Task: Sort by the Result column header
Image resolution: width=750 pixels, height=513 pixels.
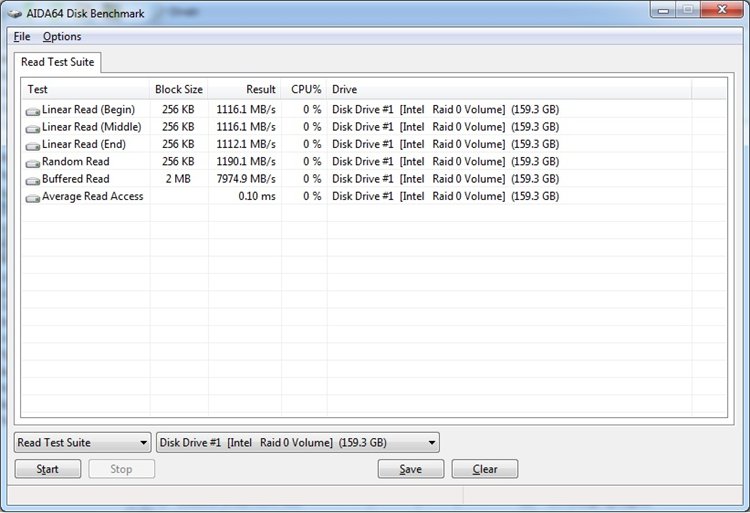Action: (244, 89)
